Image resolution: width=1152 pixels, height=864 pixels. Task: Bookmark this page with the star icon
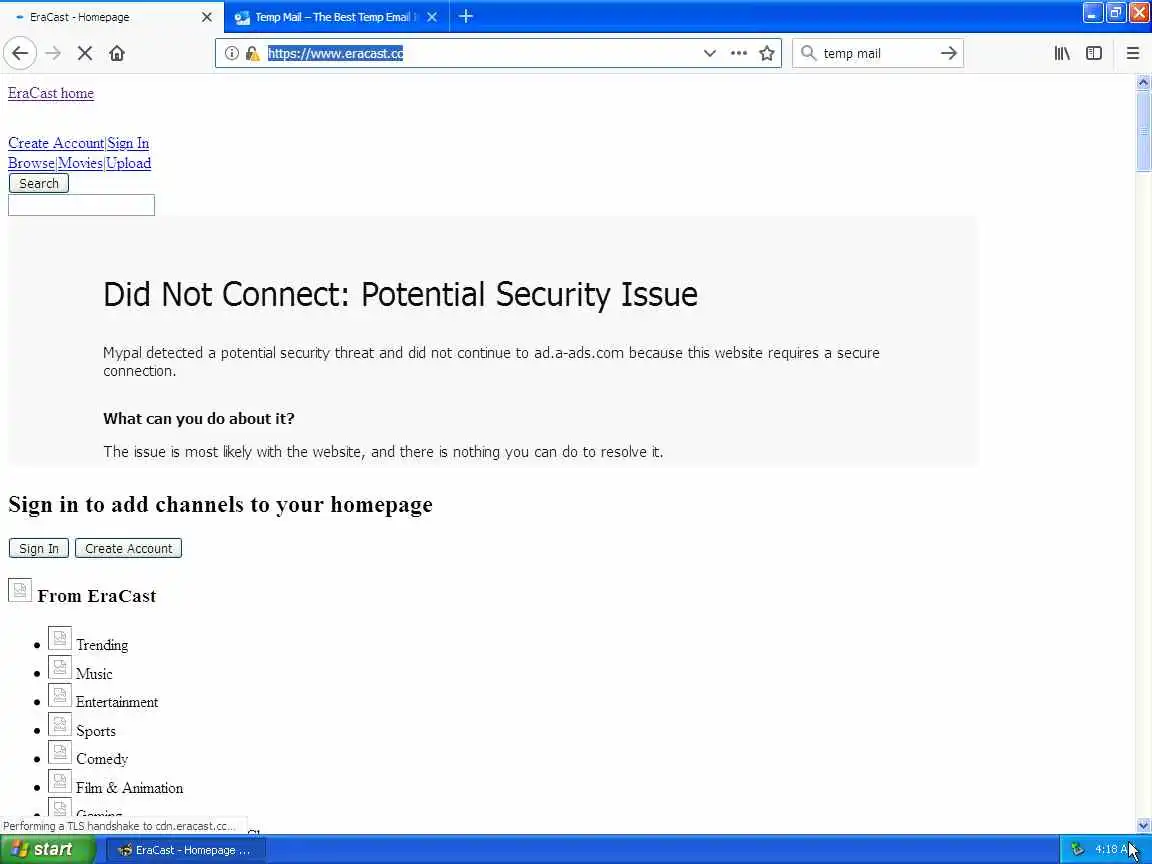coord(767,53)
